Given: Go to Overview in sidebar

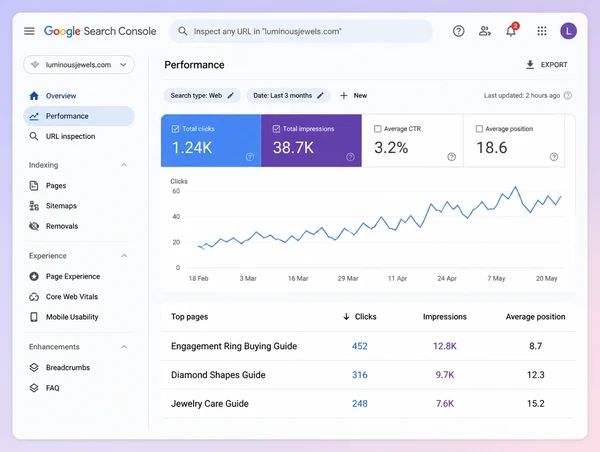Looking at the screenshot, I should [79, 96].
